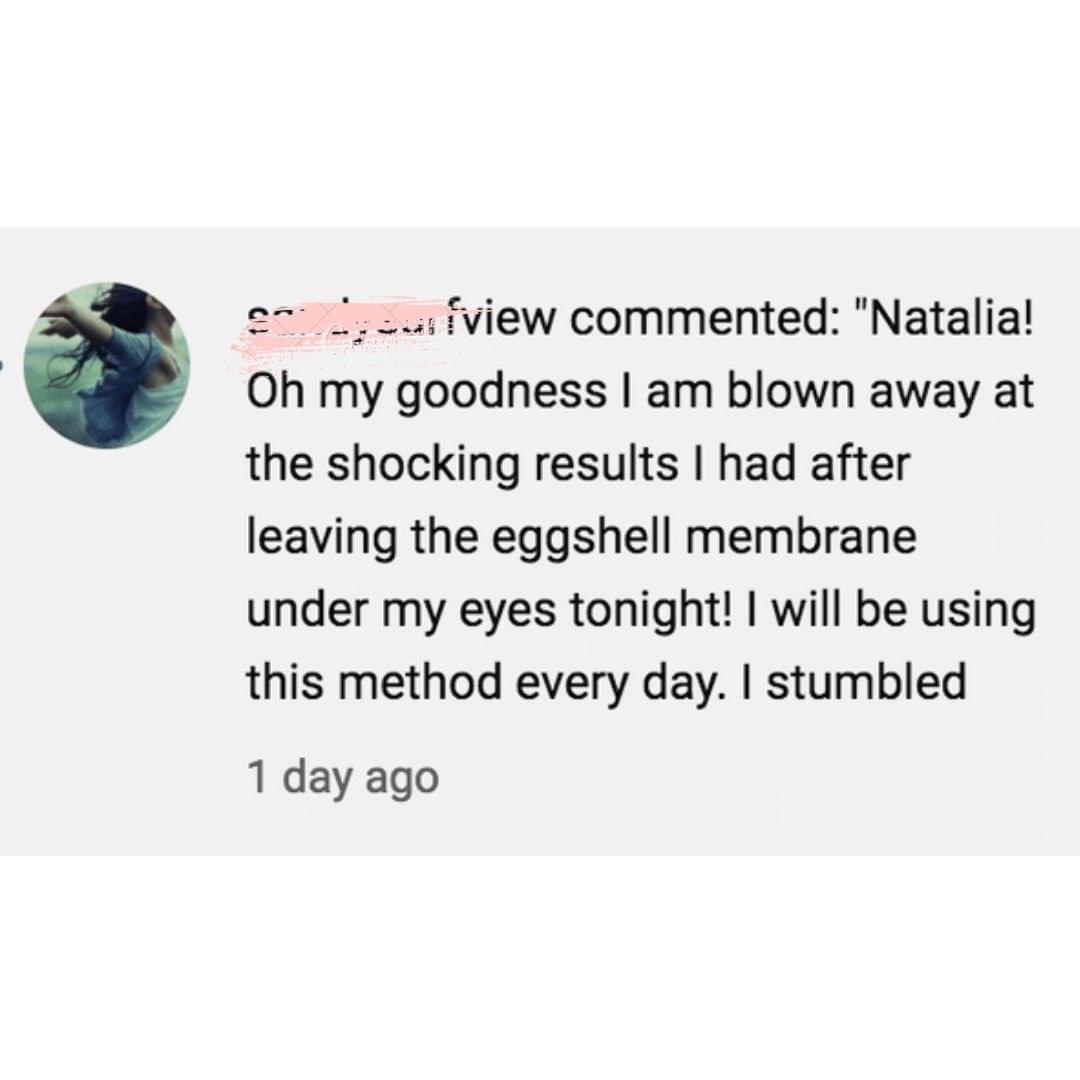Click the line 'under my eyes tonight! I will be using'

pos(641,612)
